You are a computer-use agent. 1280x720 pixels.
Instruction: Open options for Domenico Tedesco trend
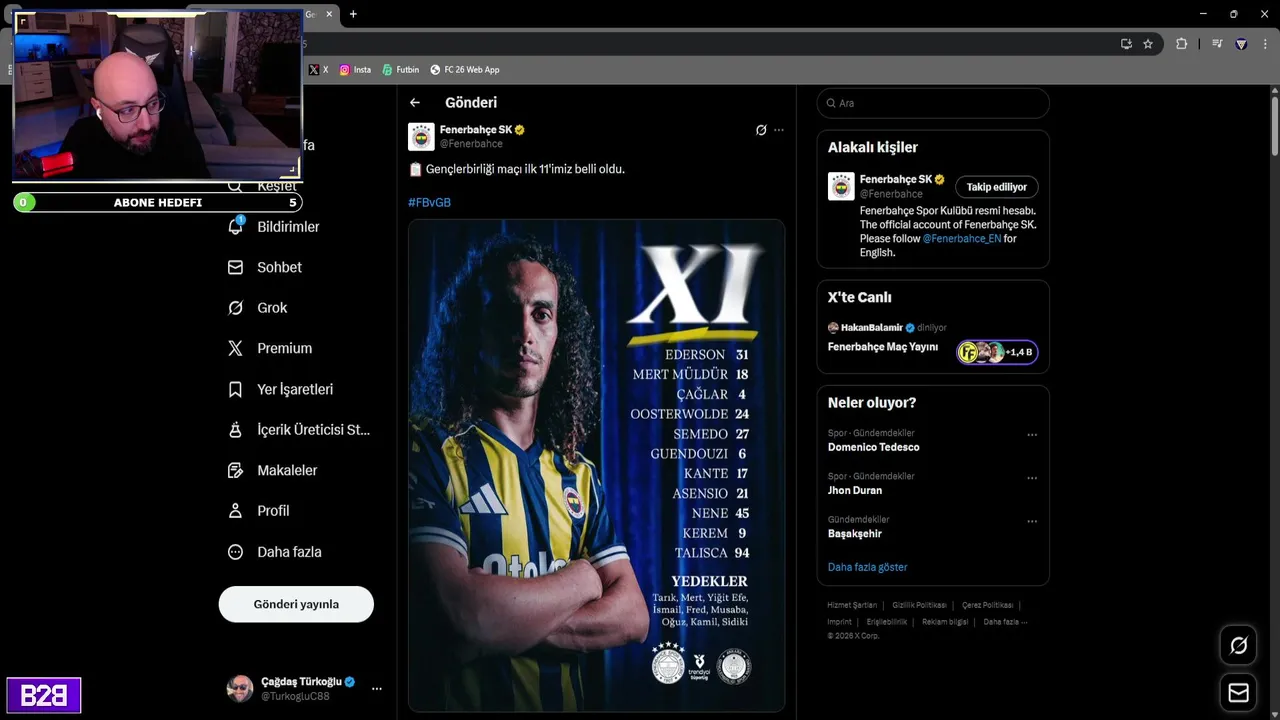[1032, 435]
